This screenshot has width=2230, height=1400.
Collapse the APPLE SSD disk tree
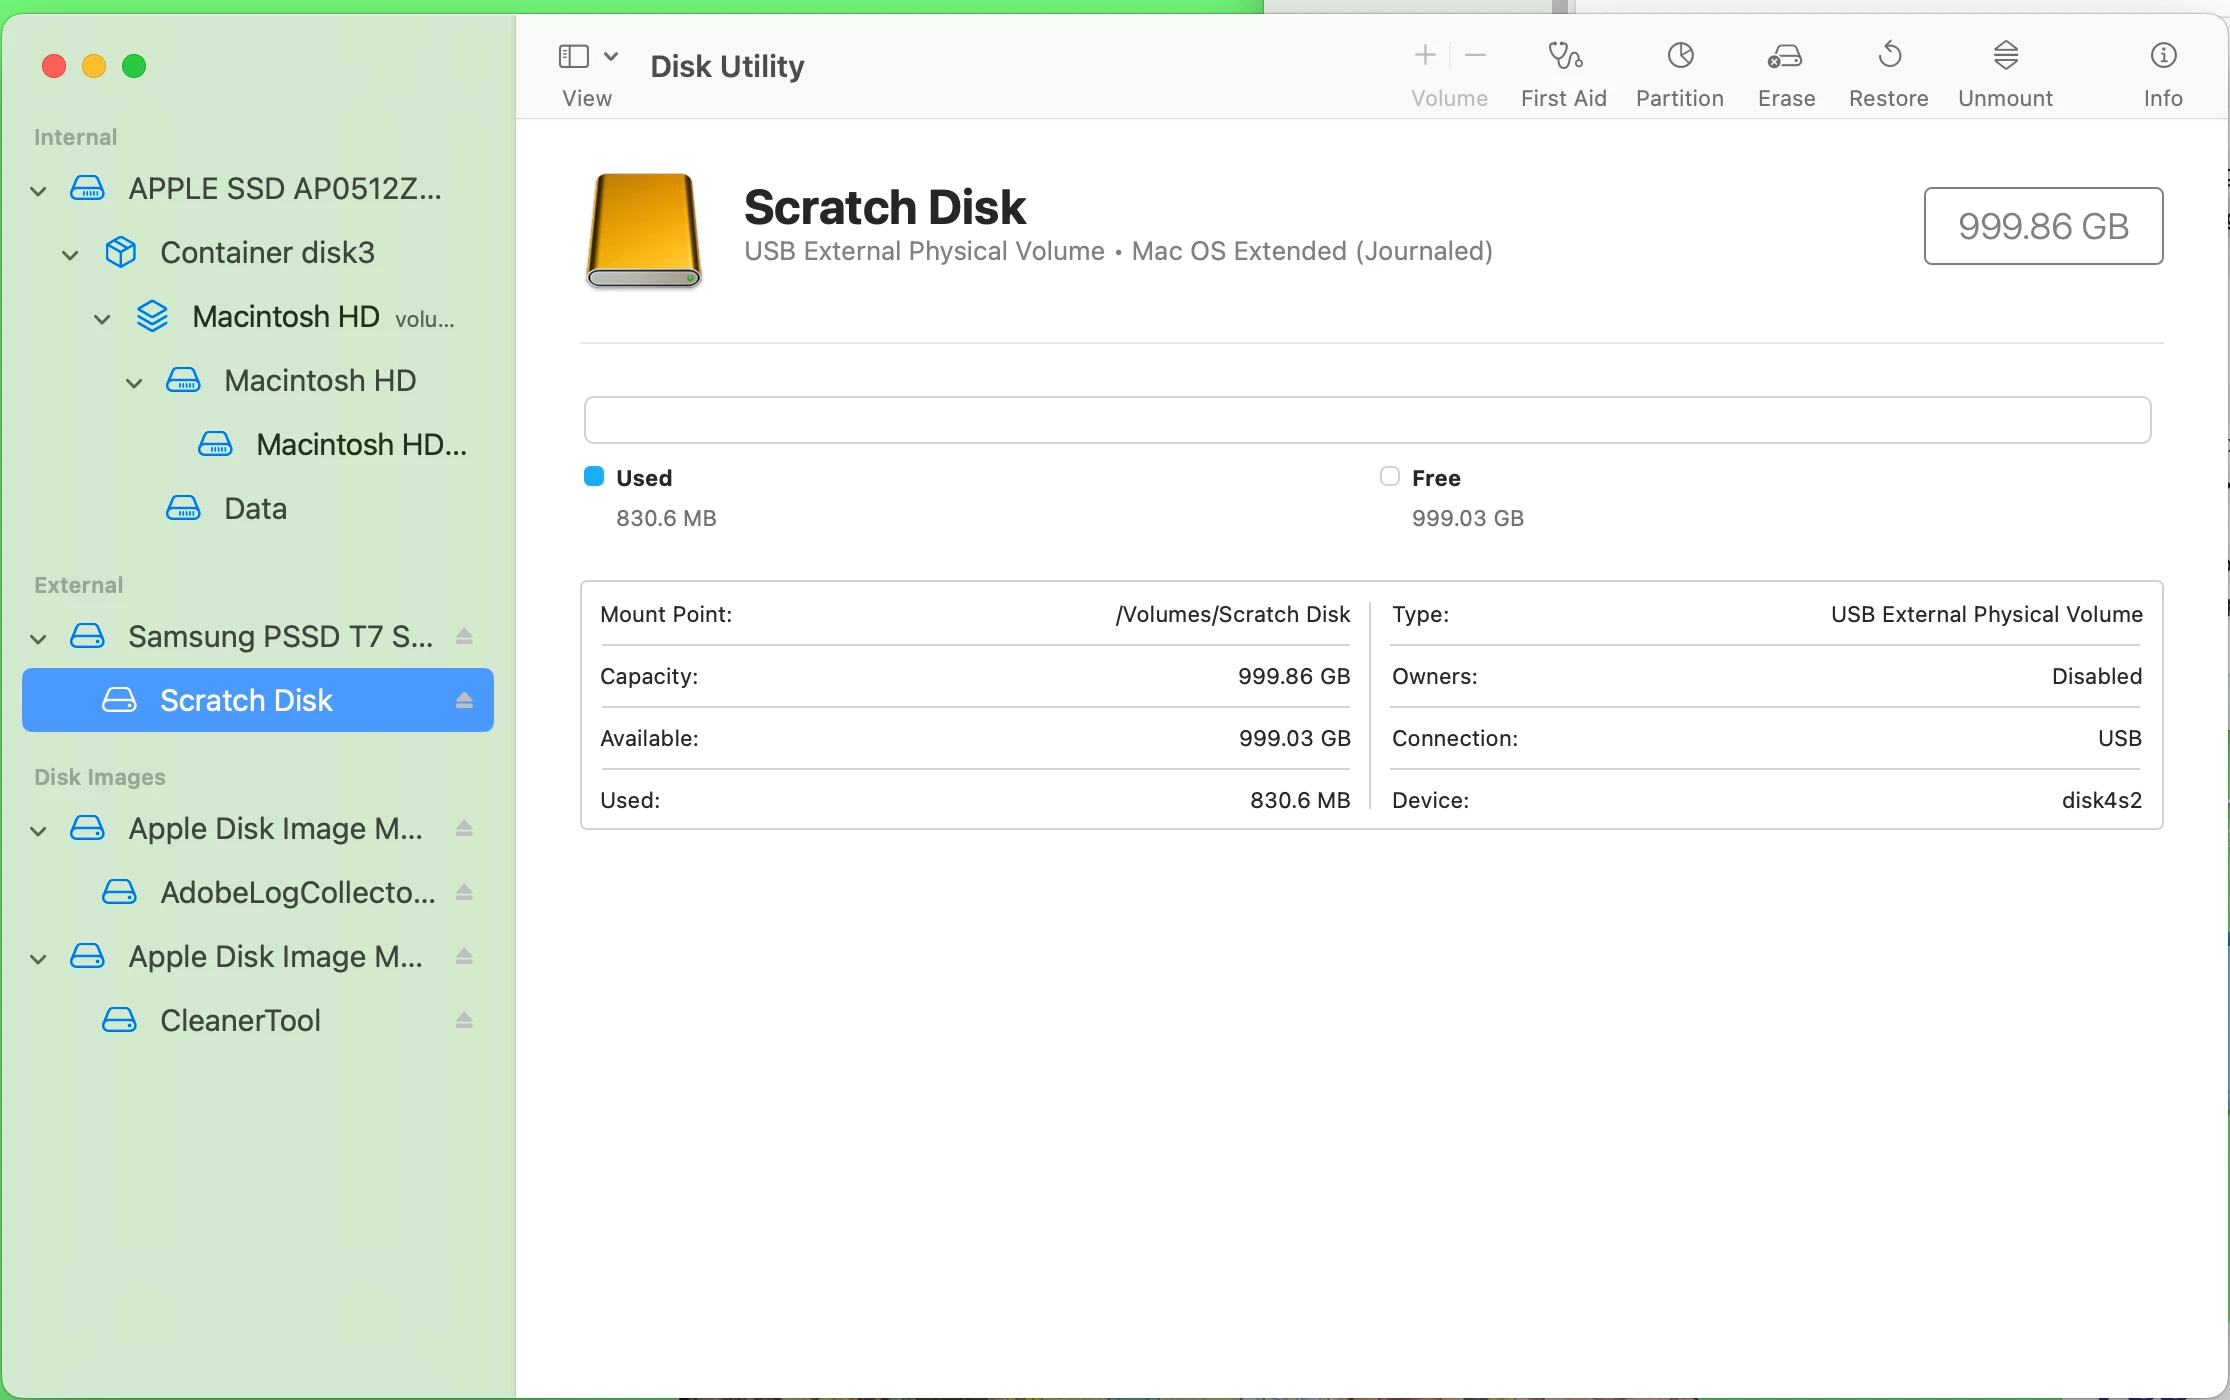point(39,190)
